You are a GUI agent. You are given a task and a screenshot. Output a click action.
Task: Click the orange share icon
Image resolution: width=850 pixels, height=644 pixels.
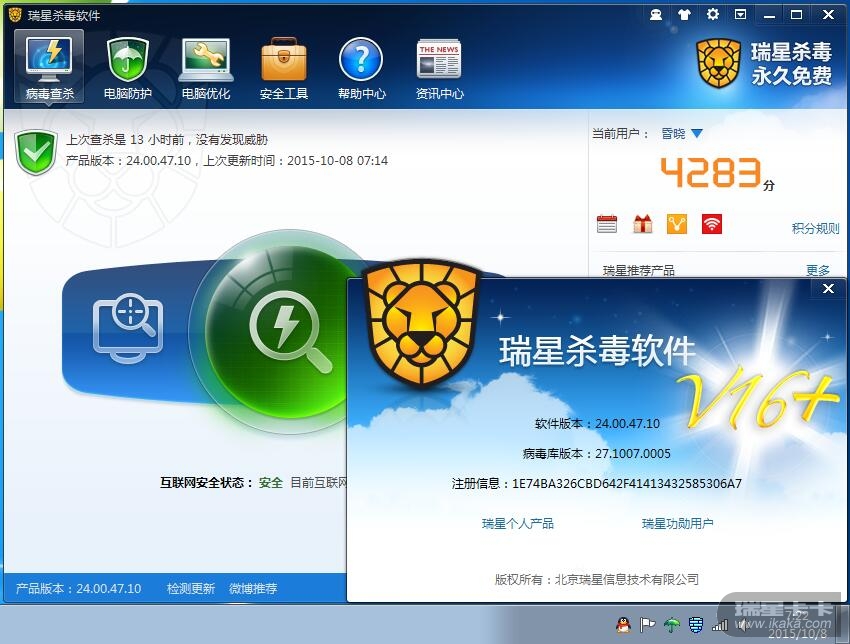[677, 224]
